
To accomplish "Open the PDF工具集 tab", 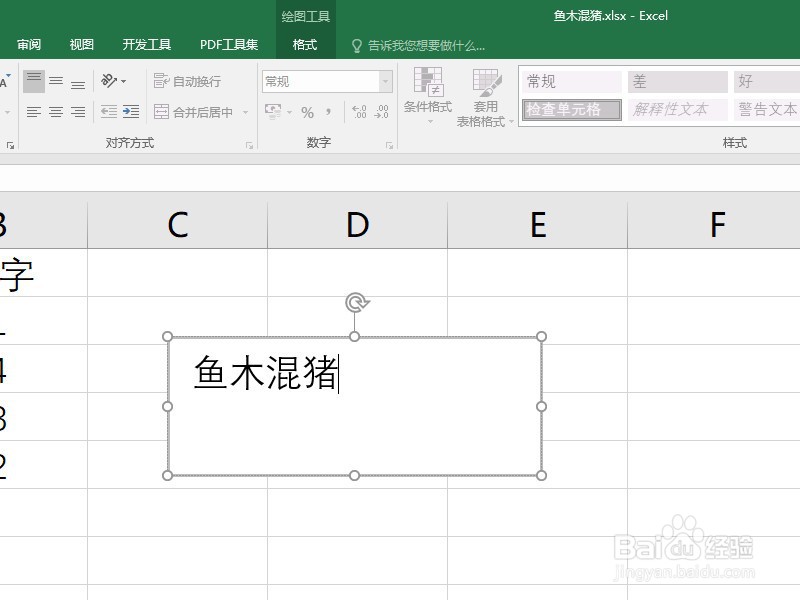I will 229,45.
